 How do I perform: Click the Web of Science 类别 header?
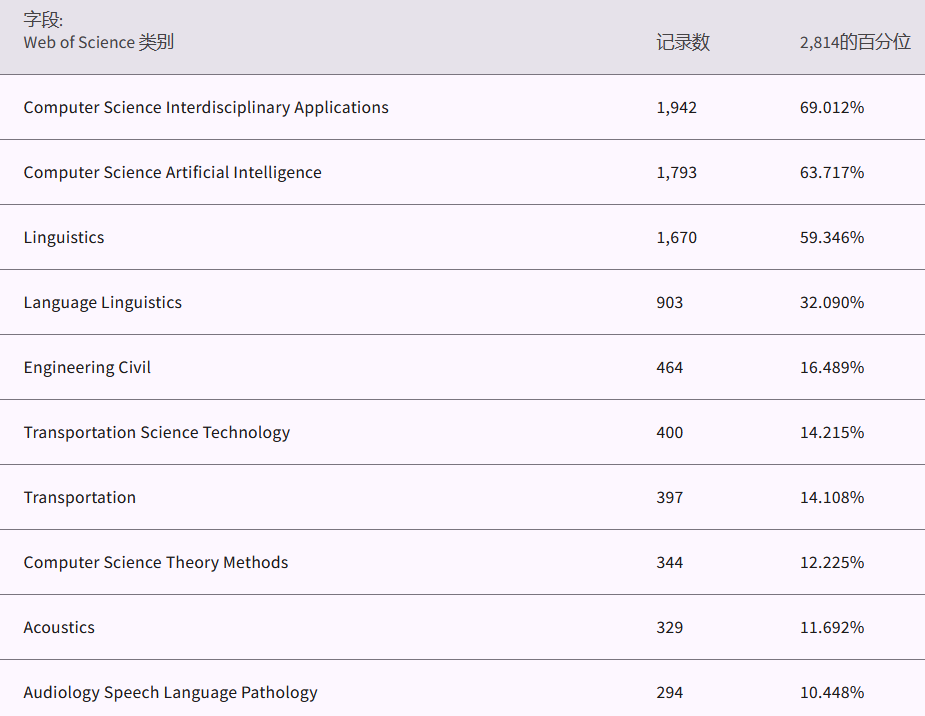pyautogui.click(x=98, y=42)
